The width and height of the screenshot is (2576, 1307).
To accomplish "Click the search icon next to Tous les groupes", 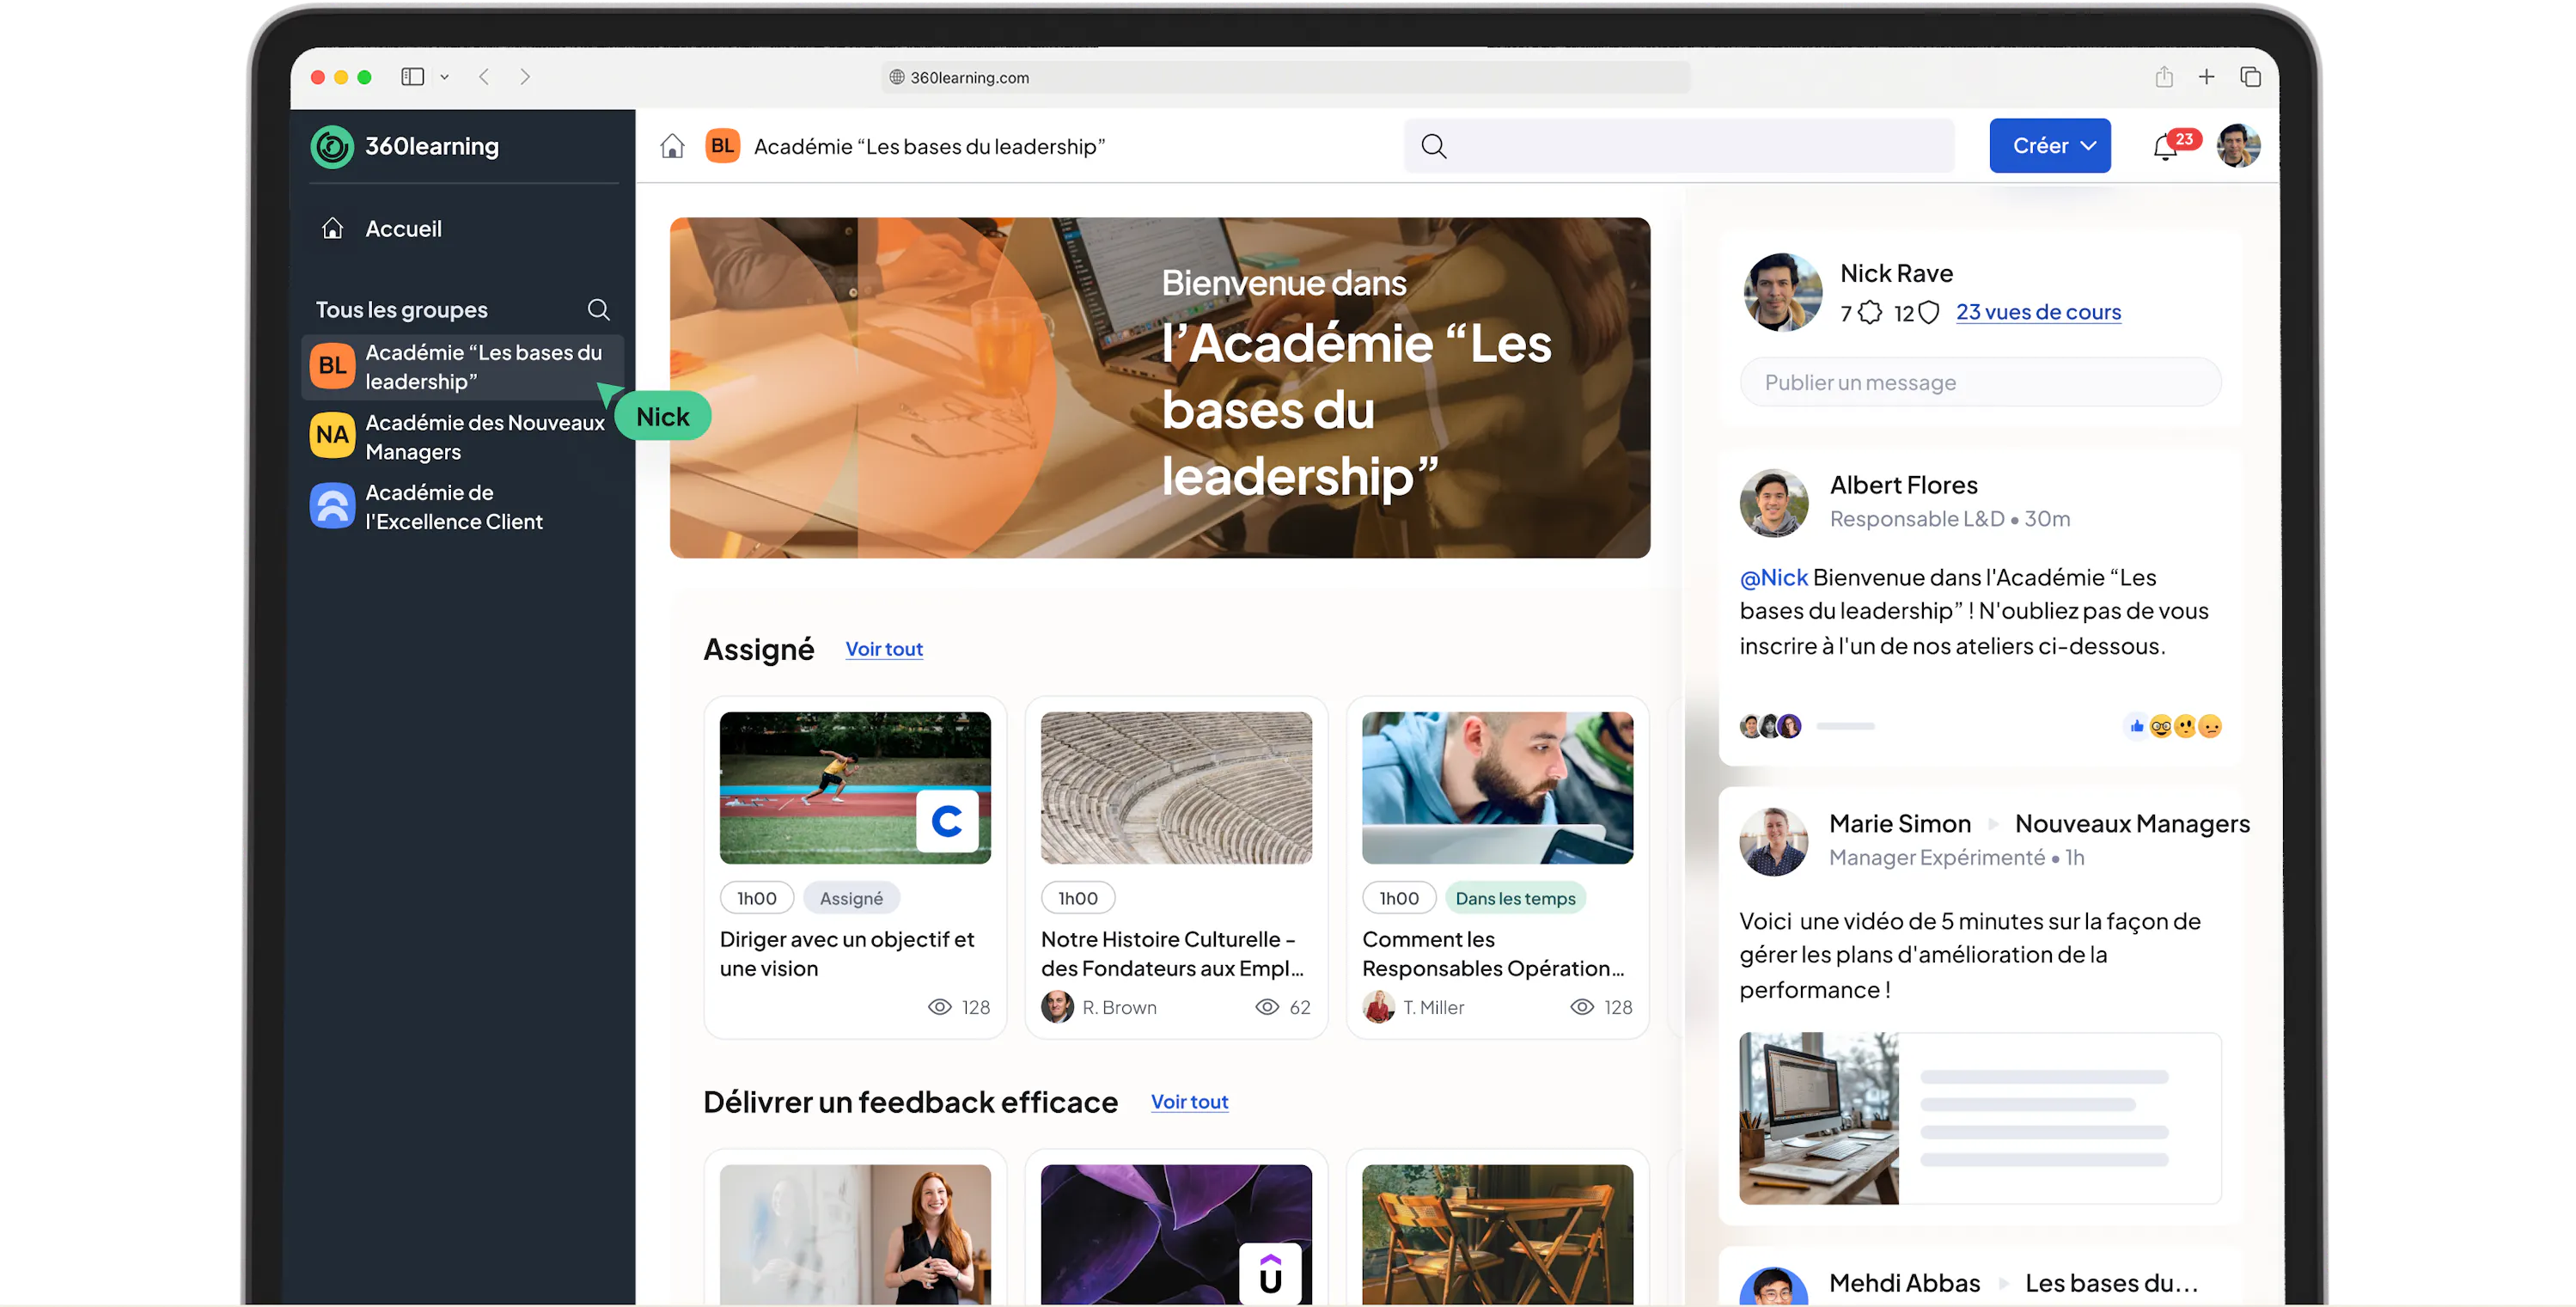I will click(x=598, y=310).
